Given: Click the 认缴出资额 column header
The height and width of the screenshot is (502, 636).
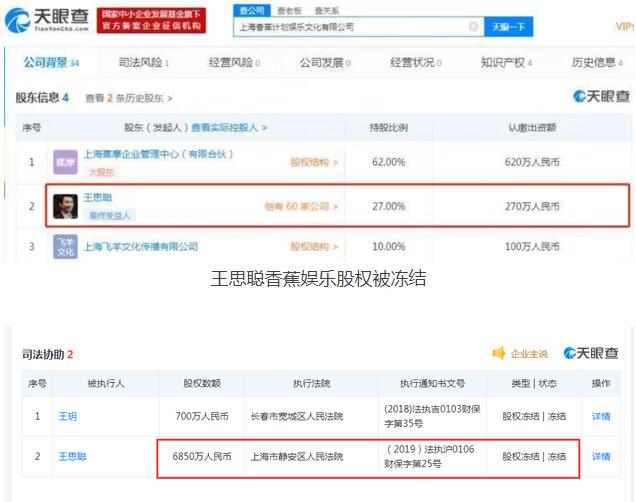Looking at the screenshot, I should click(532, 128).
